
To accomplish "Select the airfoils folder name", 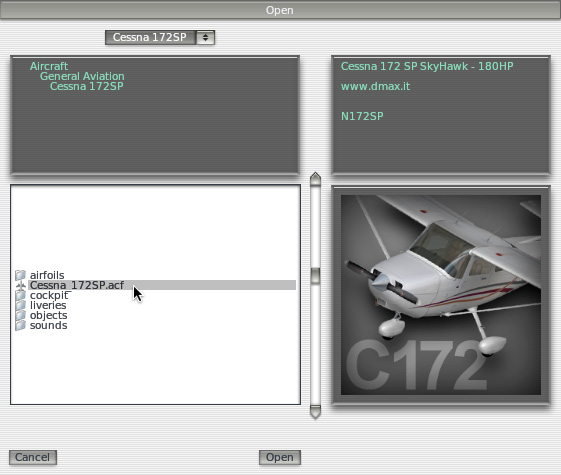I will pos(47,275).
